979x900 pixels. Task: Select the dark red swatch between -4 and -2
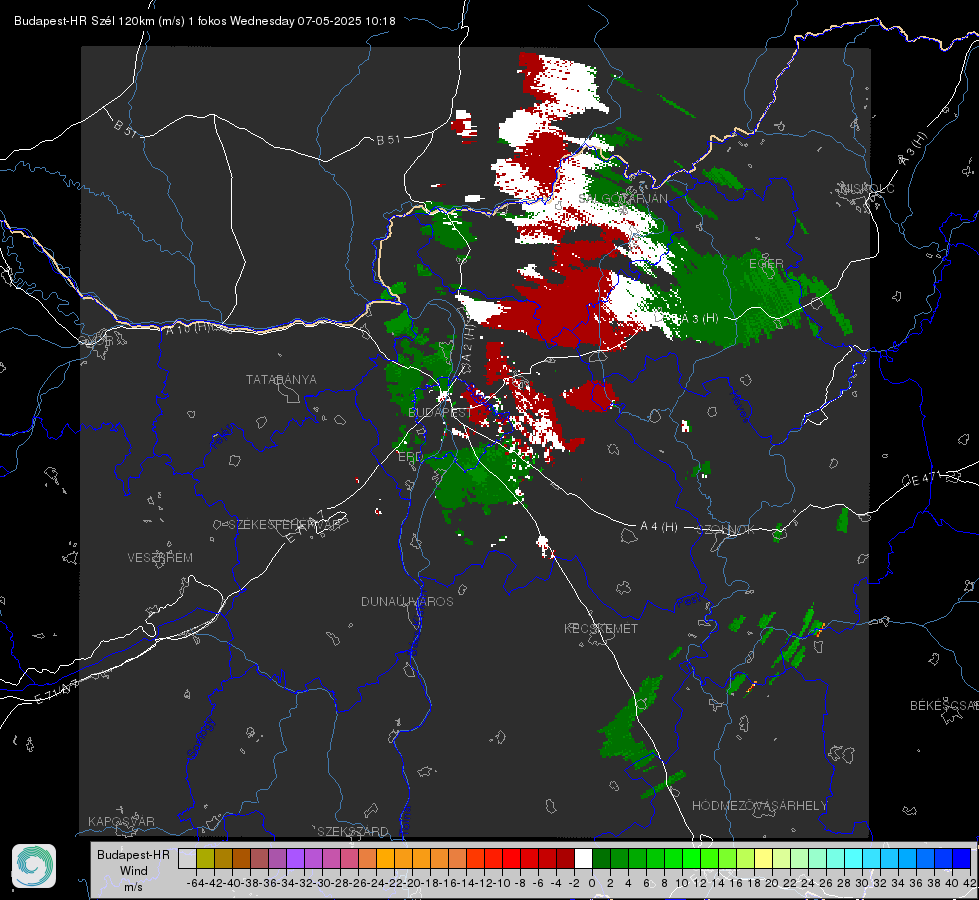pos(565,858)
